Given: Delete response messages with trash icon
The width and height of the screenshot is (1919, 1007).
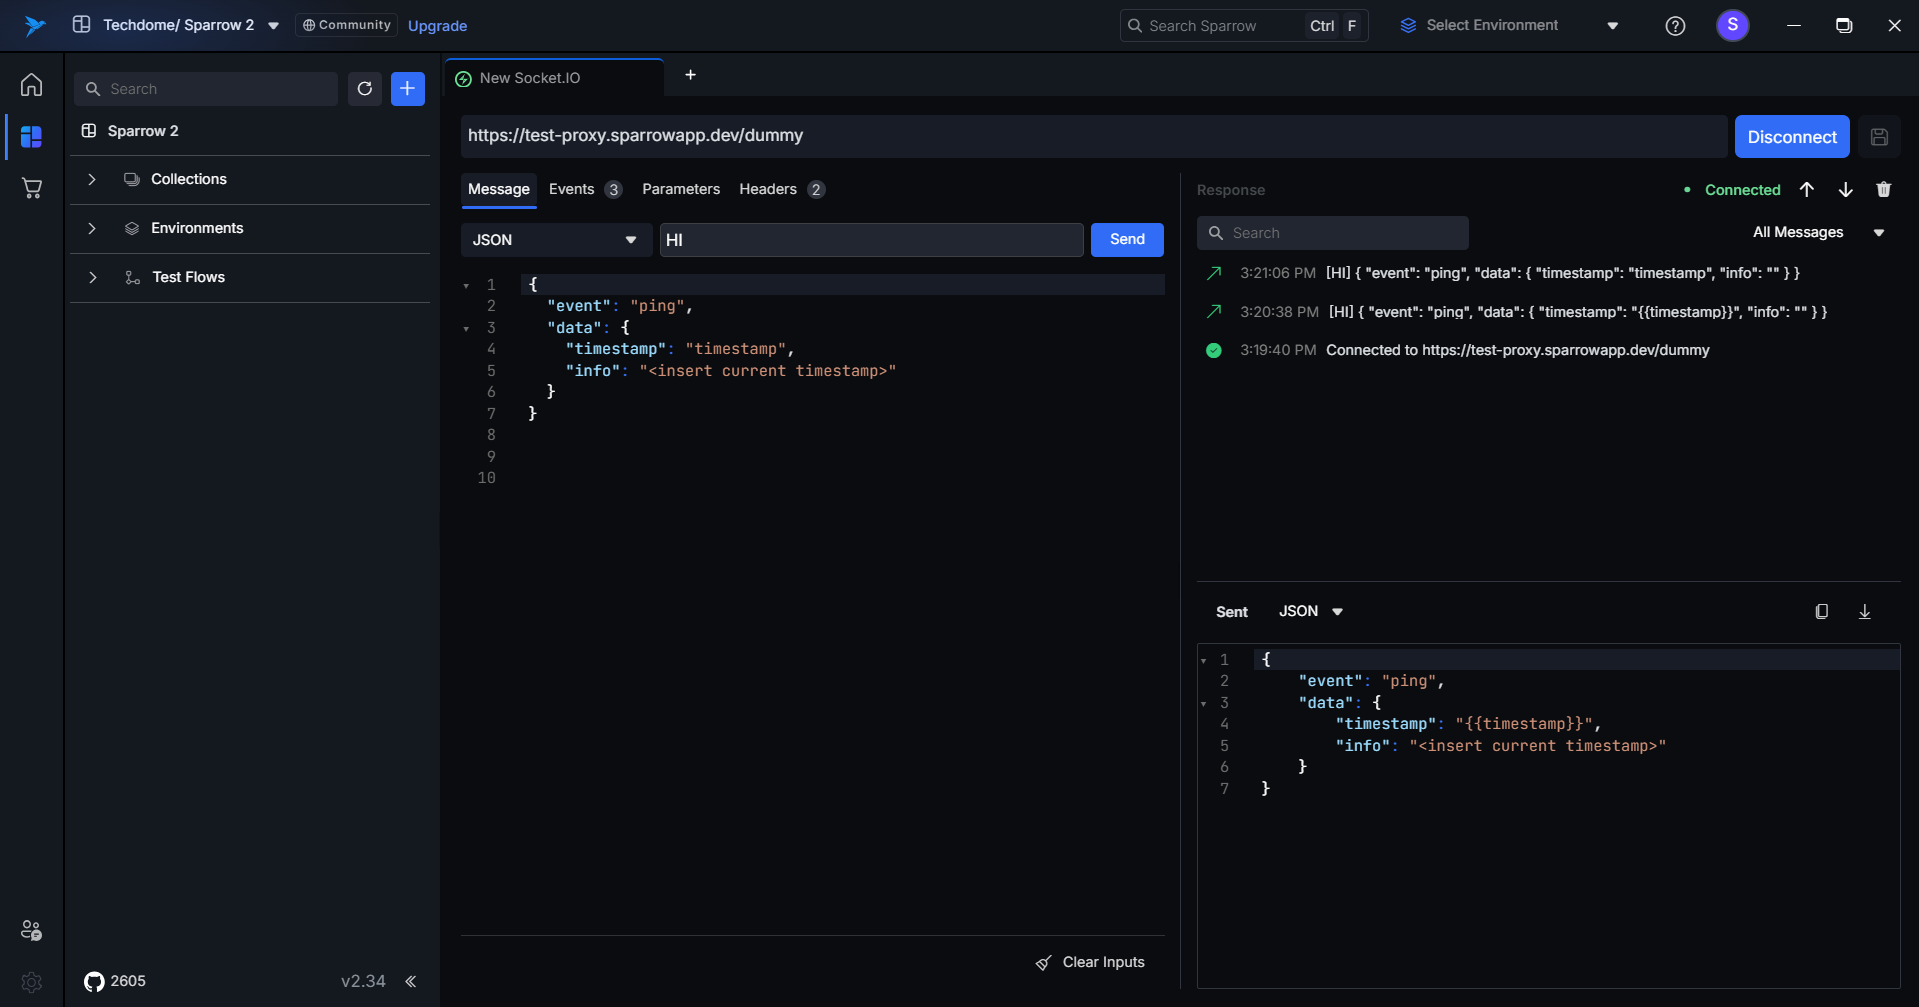Looking at the screenshot, I should (x=1883, y=190).
